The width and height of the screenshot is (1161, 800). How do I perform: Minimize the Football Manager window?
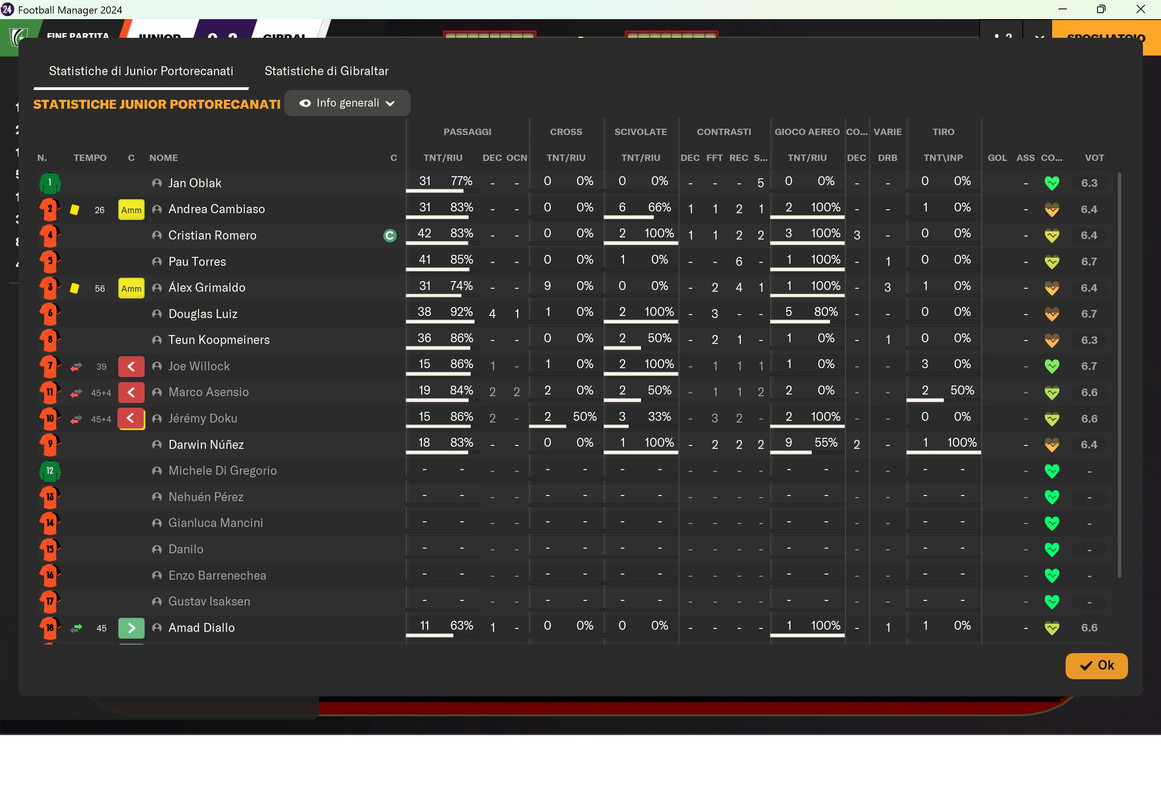tap(1063, 9)
